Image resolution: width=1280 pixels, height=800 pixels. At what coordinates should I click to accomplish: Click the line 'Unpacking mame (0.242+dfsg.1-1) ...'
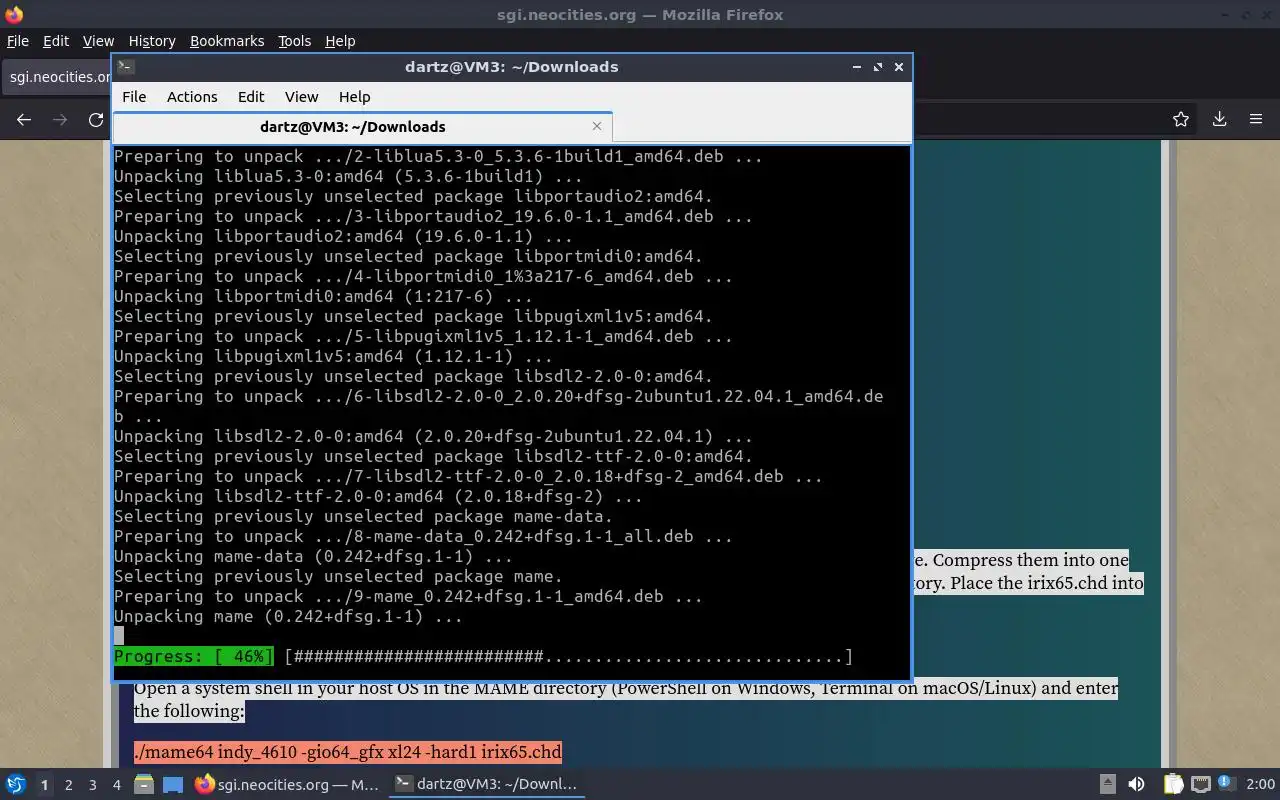(x=288, y=616)
